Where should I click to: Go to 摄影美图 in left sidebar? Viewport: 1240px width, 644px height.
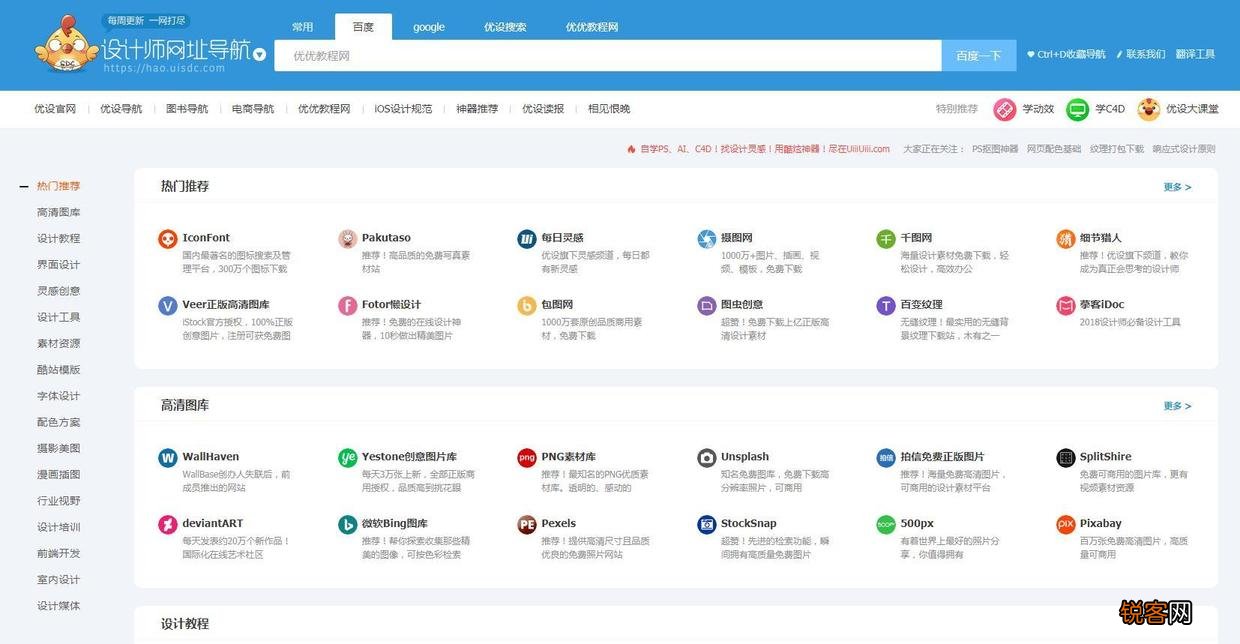[x=59, y=448]
